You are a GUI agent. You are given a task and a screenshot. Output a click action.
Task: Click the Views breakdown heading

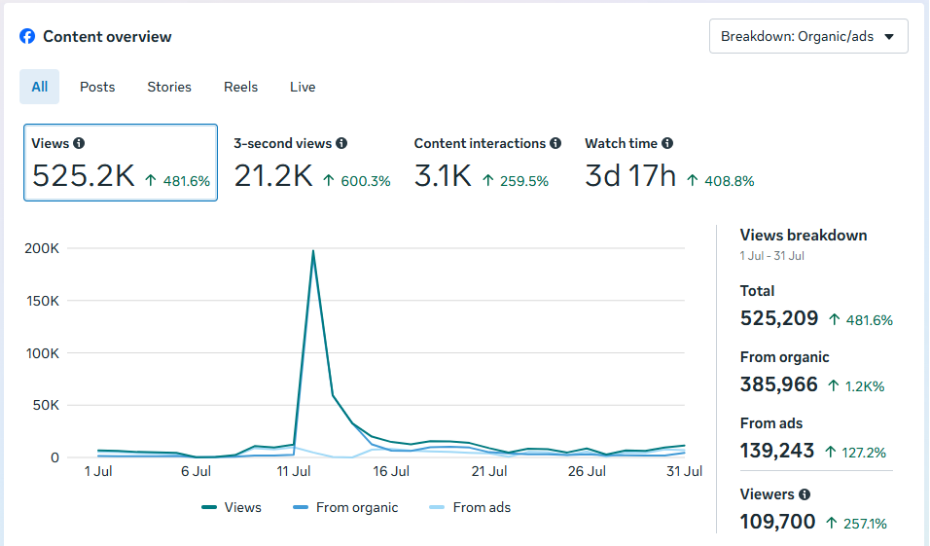pos(803,235)
